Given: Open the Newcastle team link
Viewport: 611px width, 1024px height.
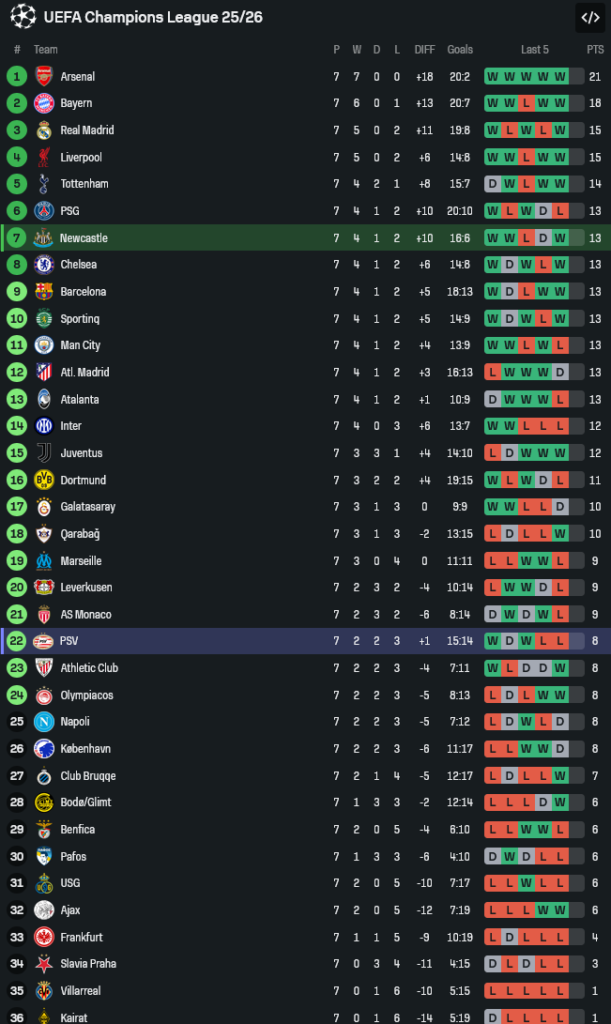Looking at the screenshot, I should coord(83,238).
